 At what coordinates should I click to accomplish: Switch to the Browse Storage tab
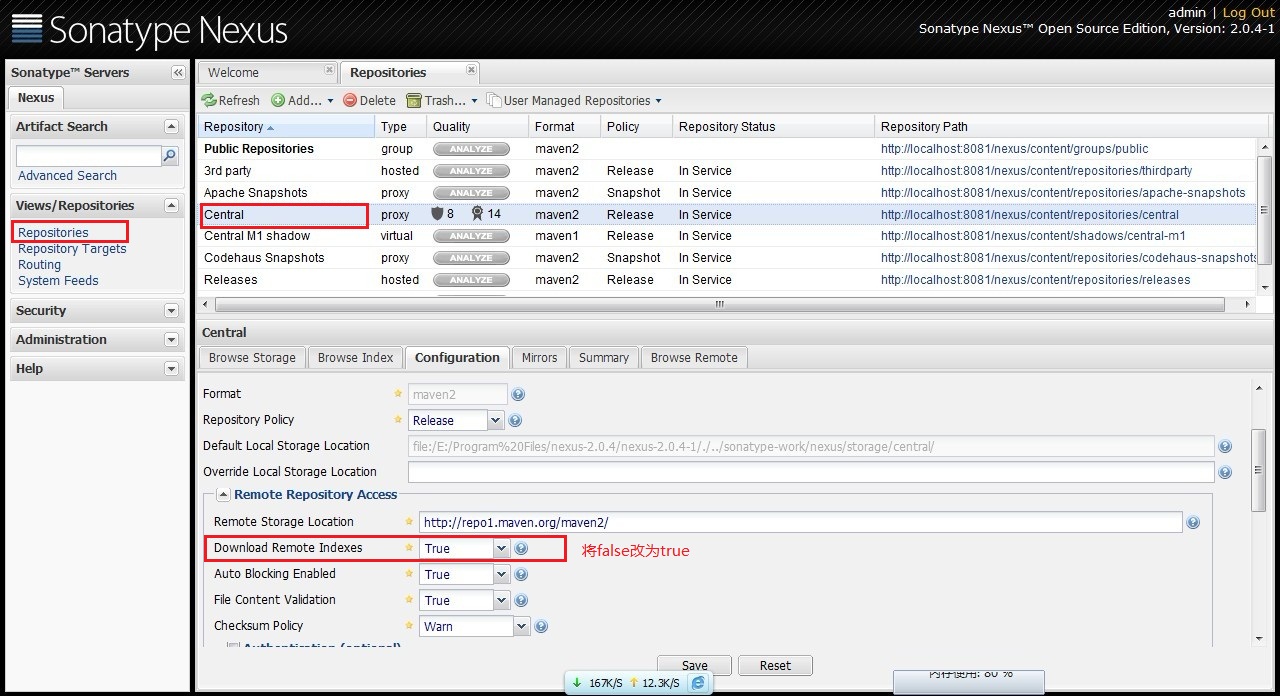point(252,358)
